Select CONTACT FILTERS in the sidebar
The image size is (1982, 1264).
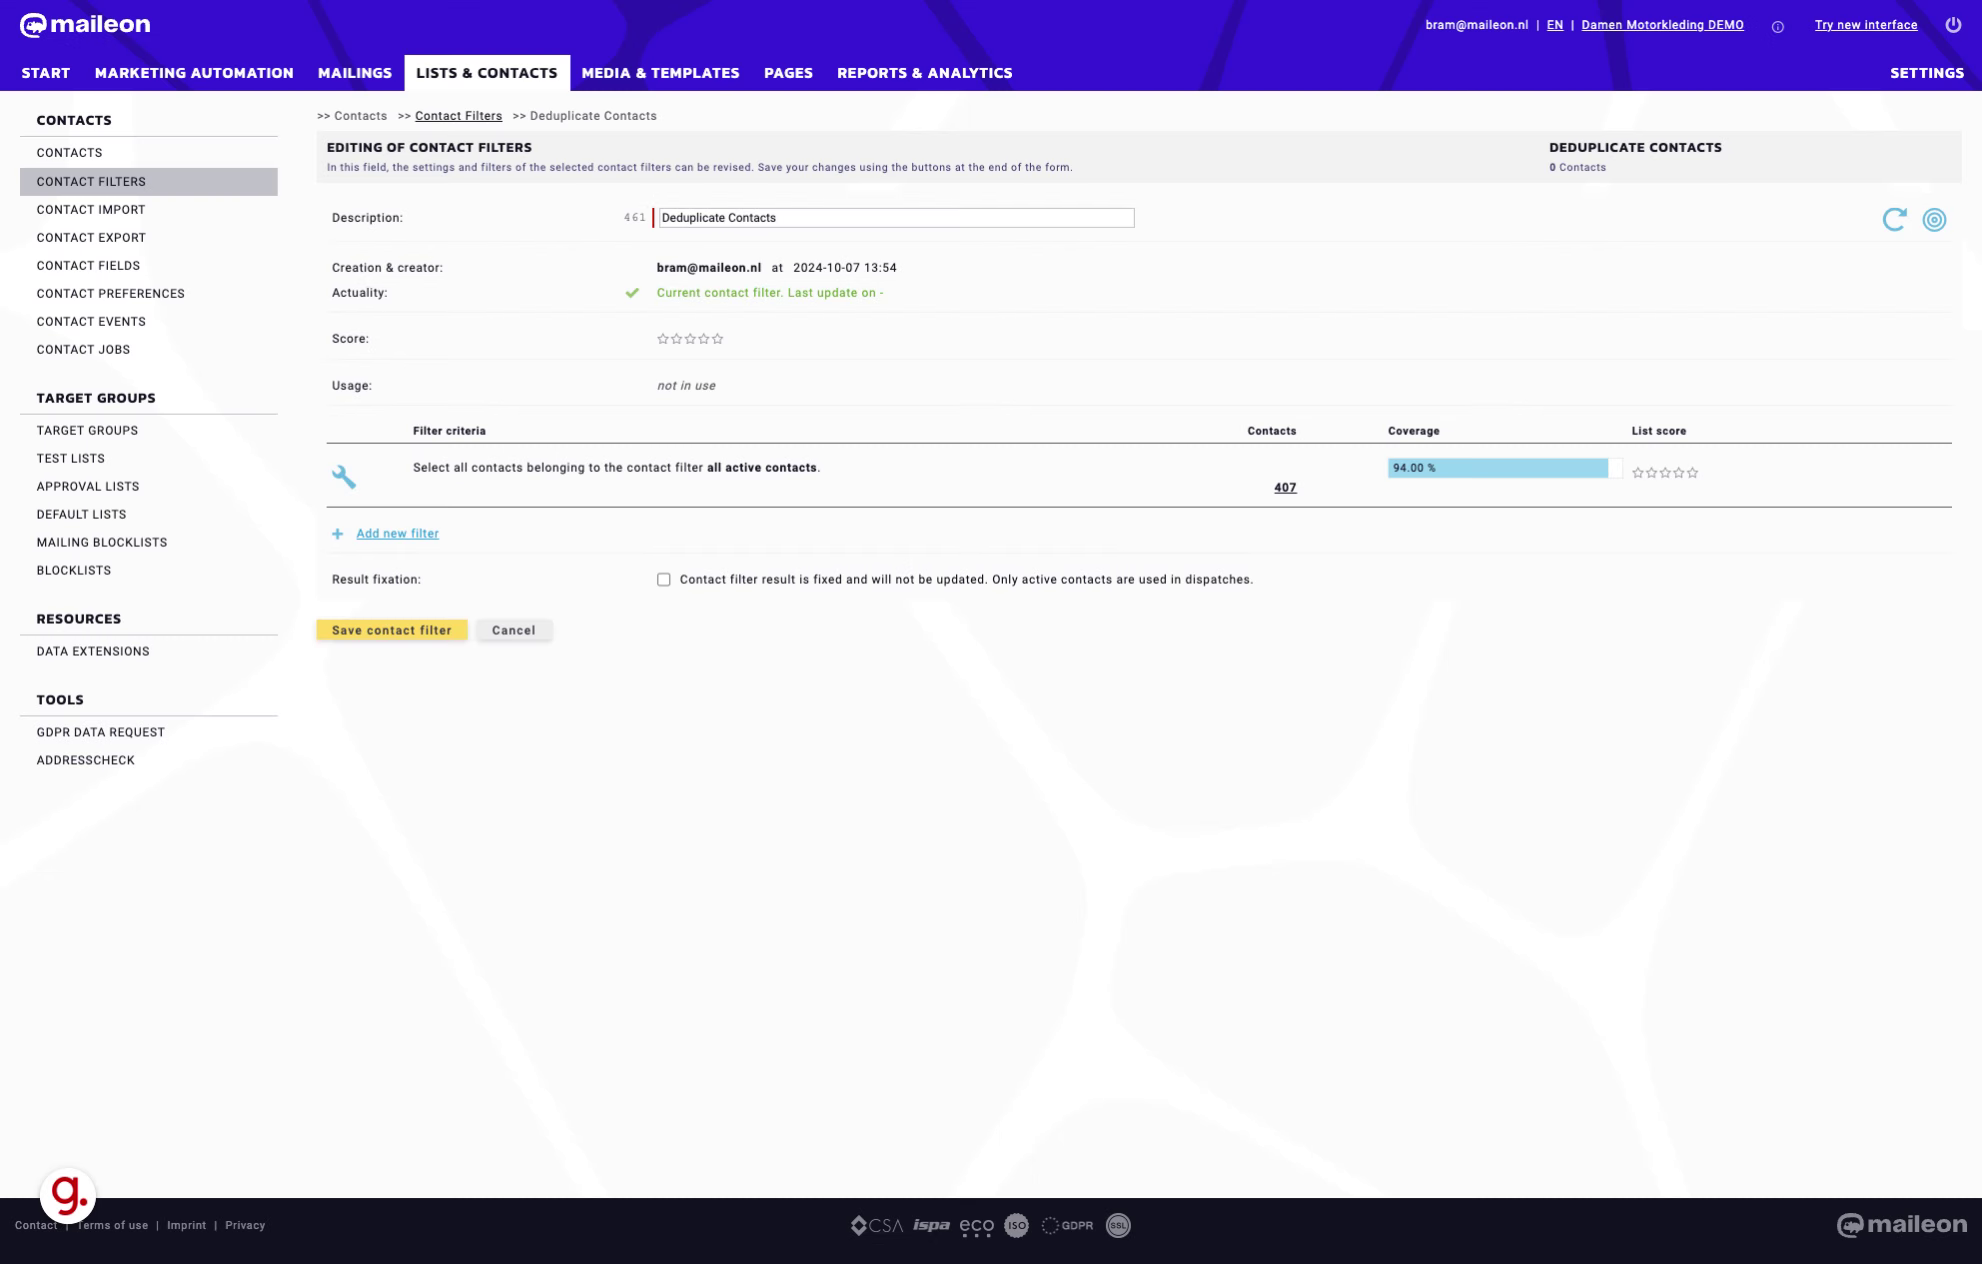pos(149,181)
